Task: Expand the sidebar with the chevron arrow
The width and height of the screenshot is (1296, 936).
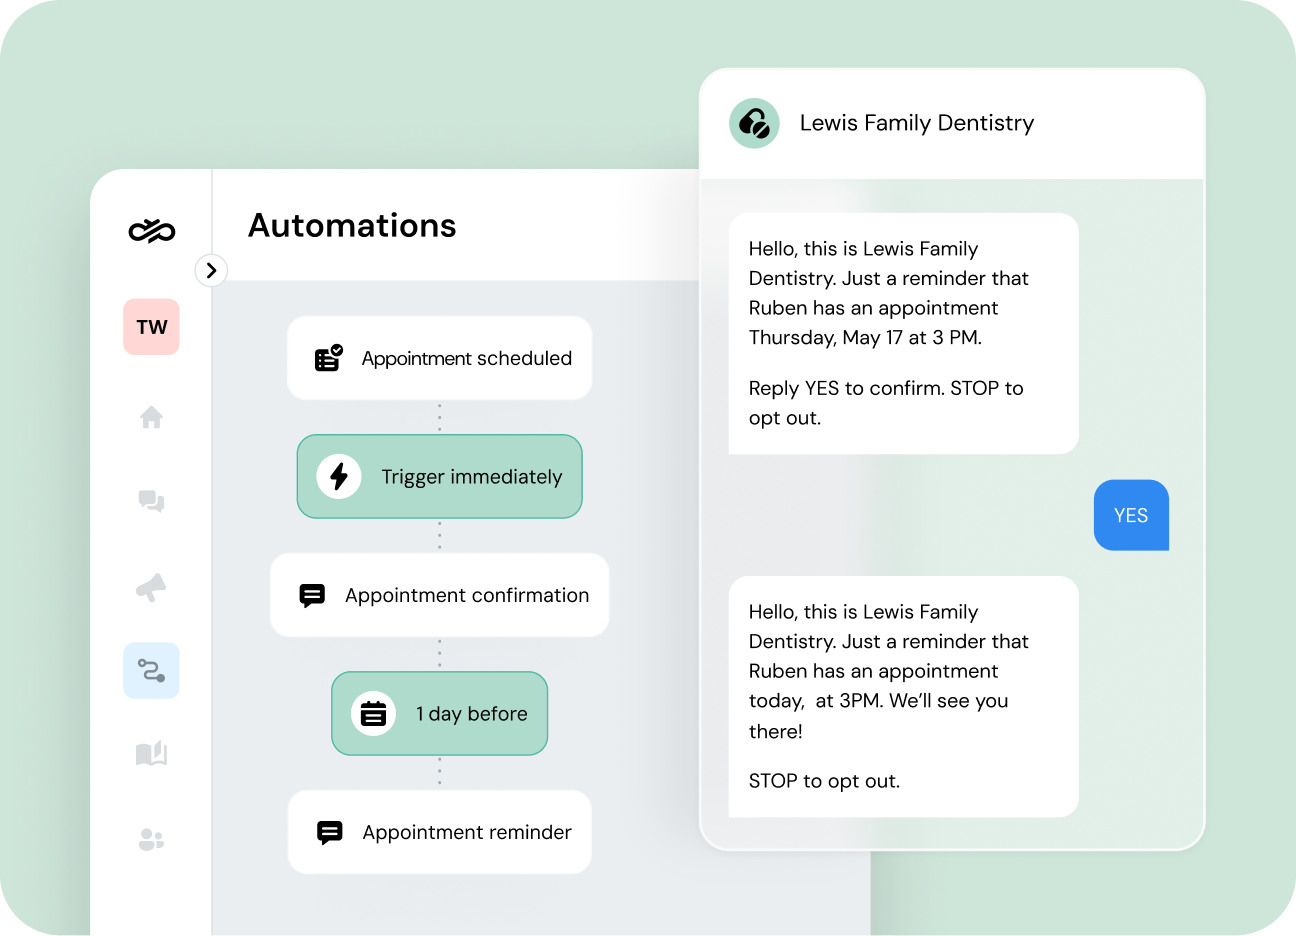Action: pos(211,270)
